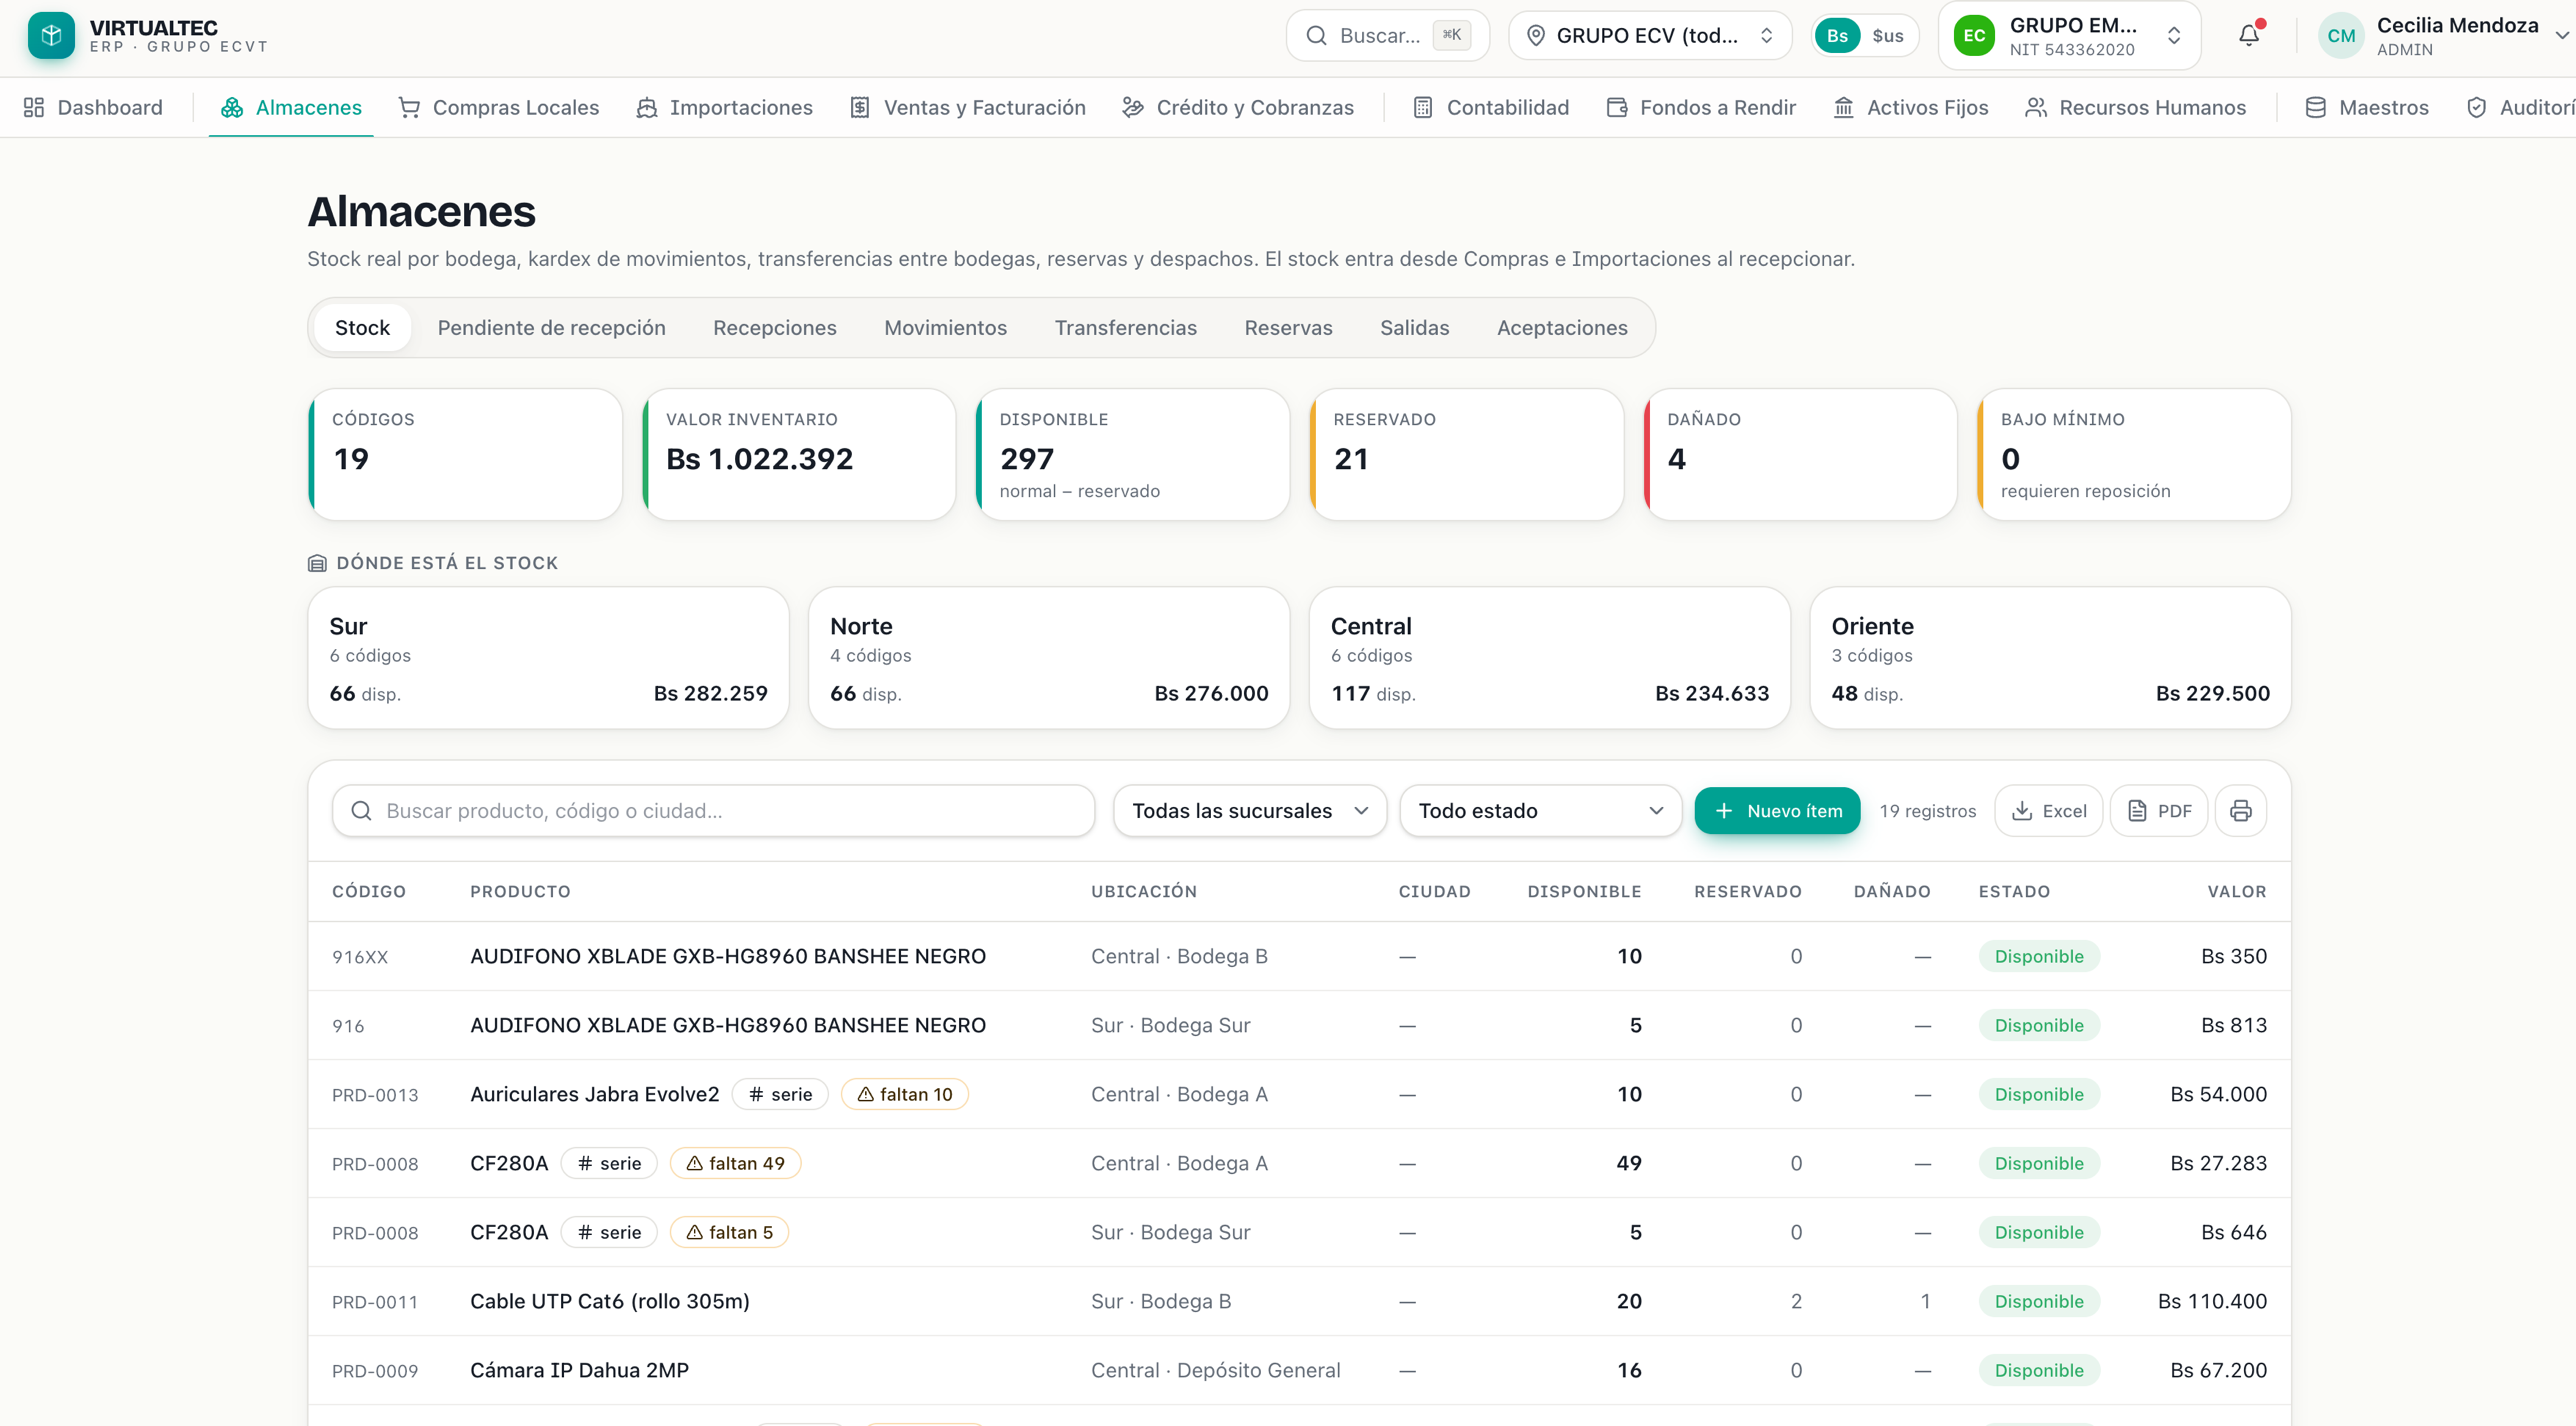Viewport: 2576px width, 1426px height.
Task: Click the Activos Fijos building icon
Action: click(1843, 107)
